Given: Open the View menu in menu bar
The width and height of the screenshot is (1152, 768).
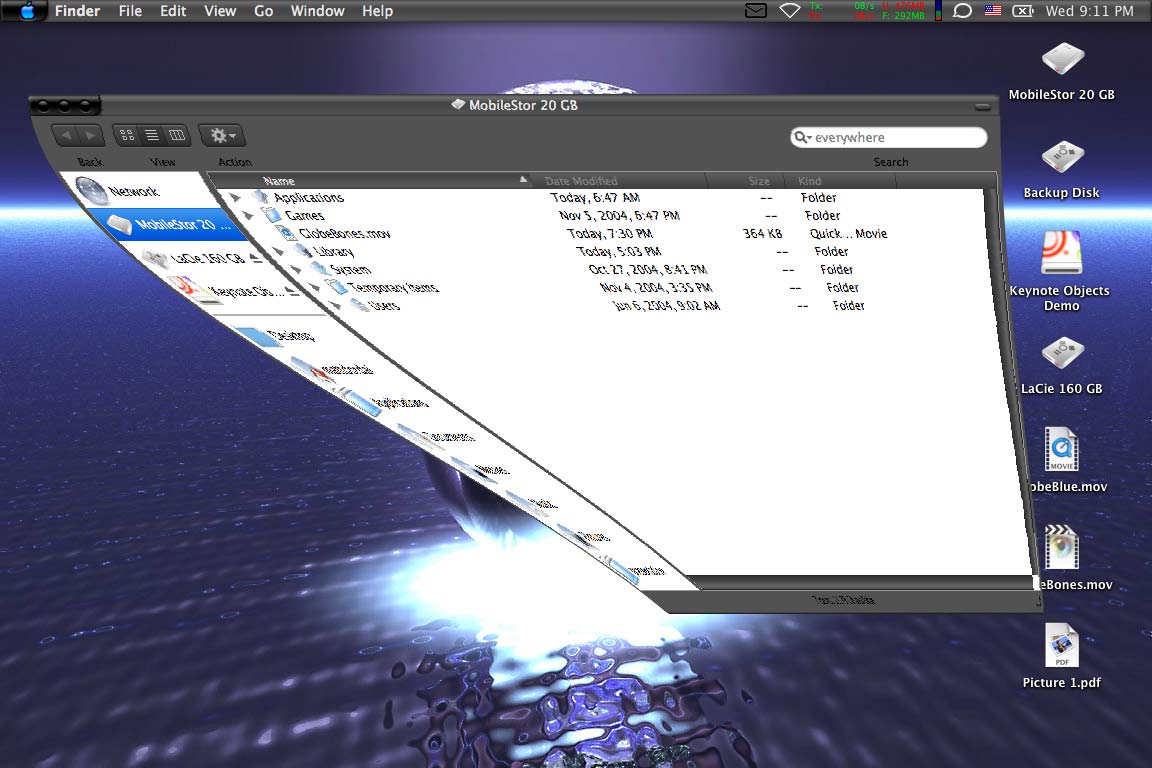Looking at the screenshot, I should coord(220,11).
